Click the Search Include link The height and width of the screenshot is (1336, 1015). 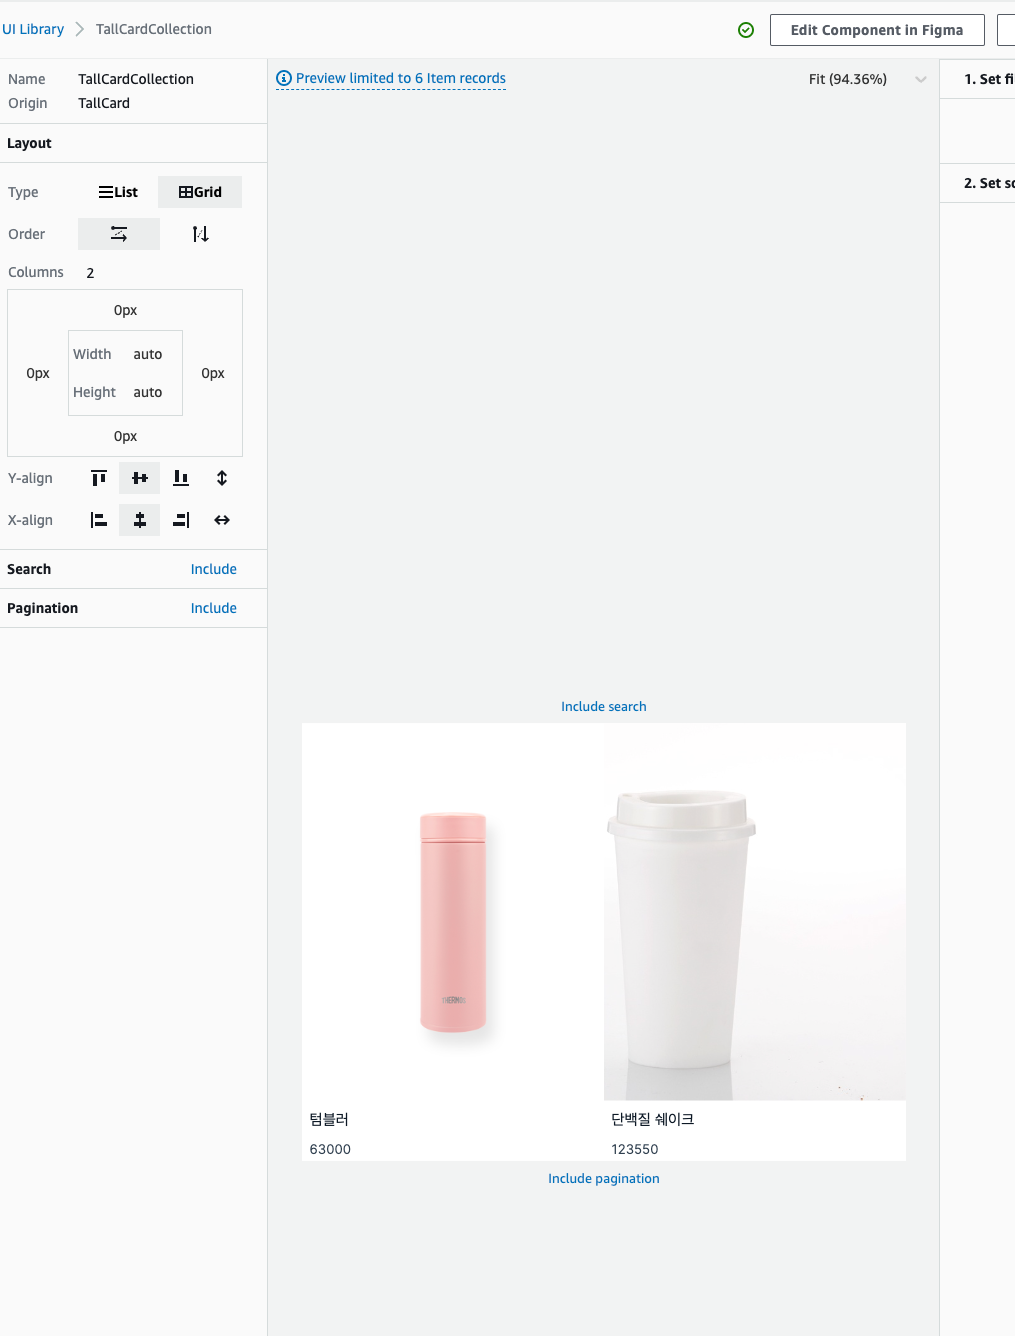[x=214, y=569]
